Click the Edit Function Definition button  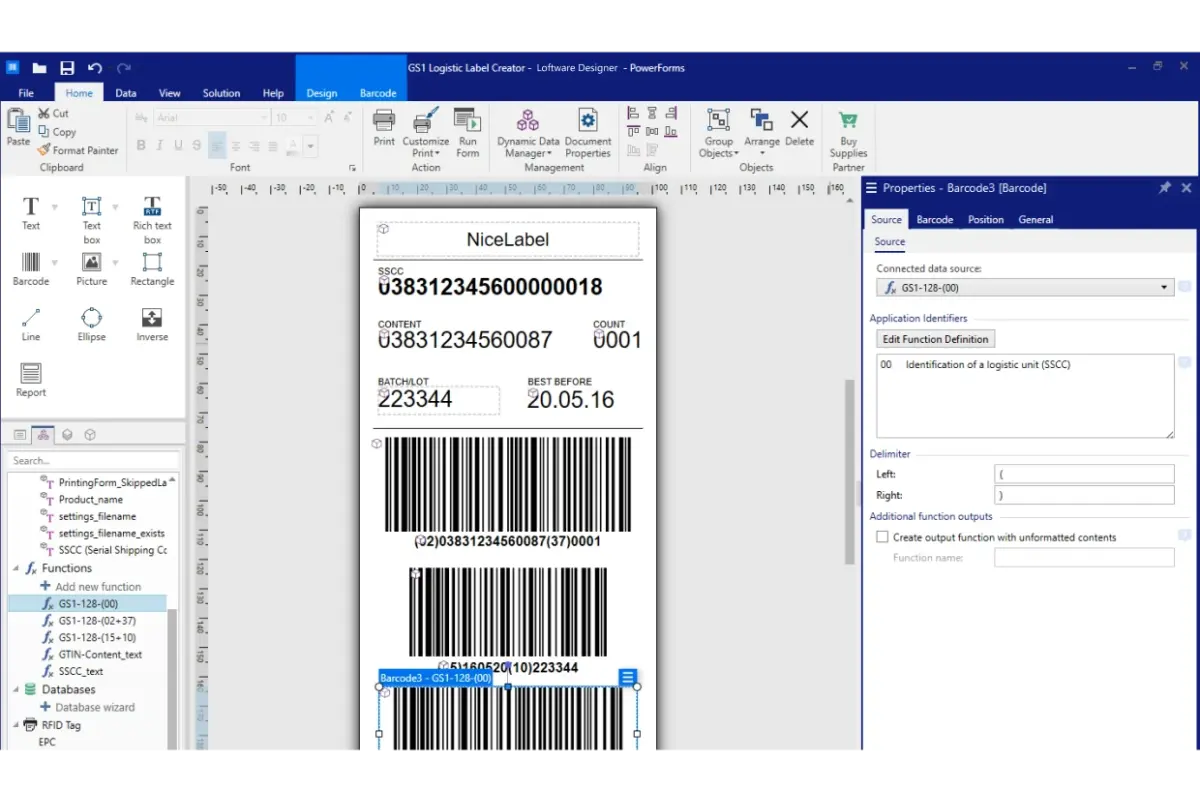coord(934,339)
